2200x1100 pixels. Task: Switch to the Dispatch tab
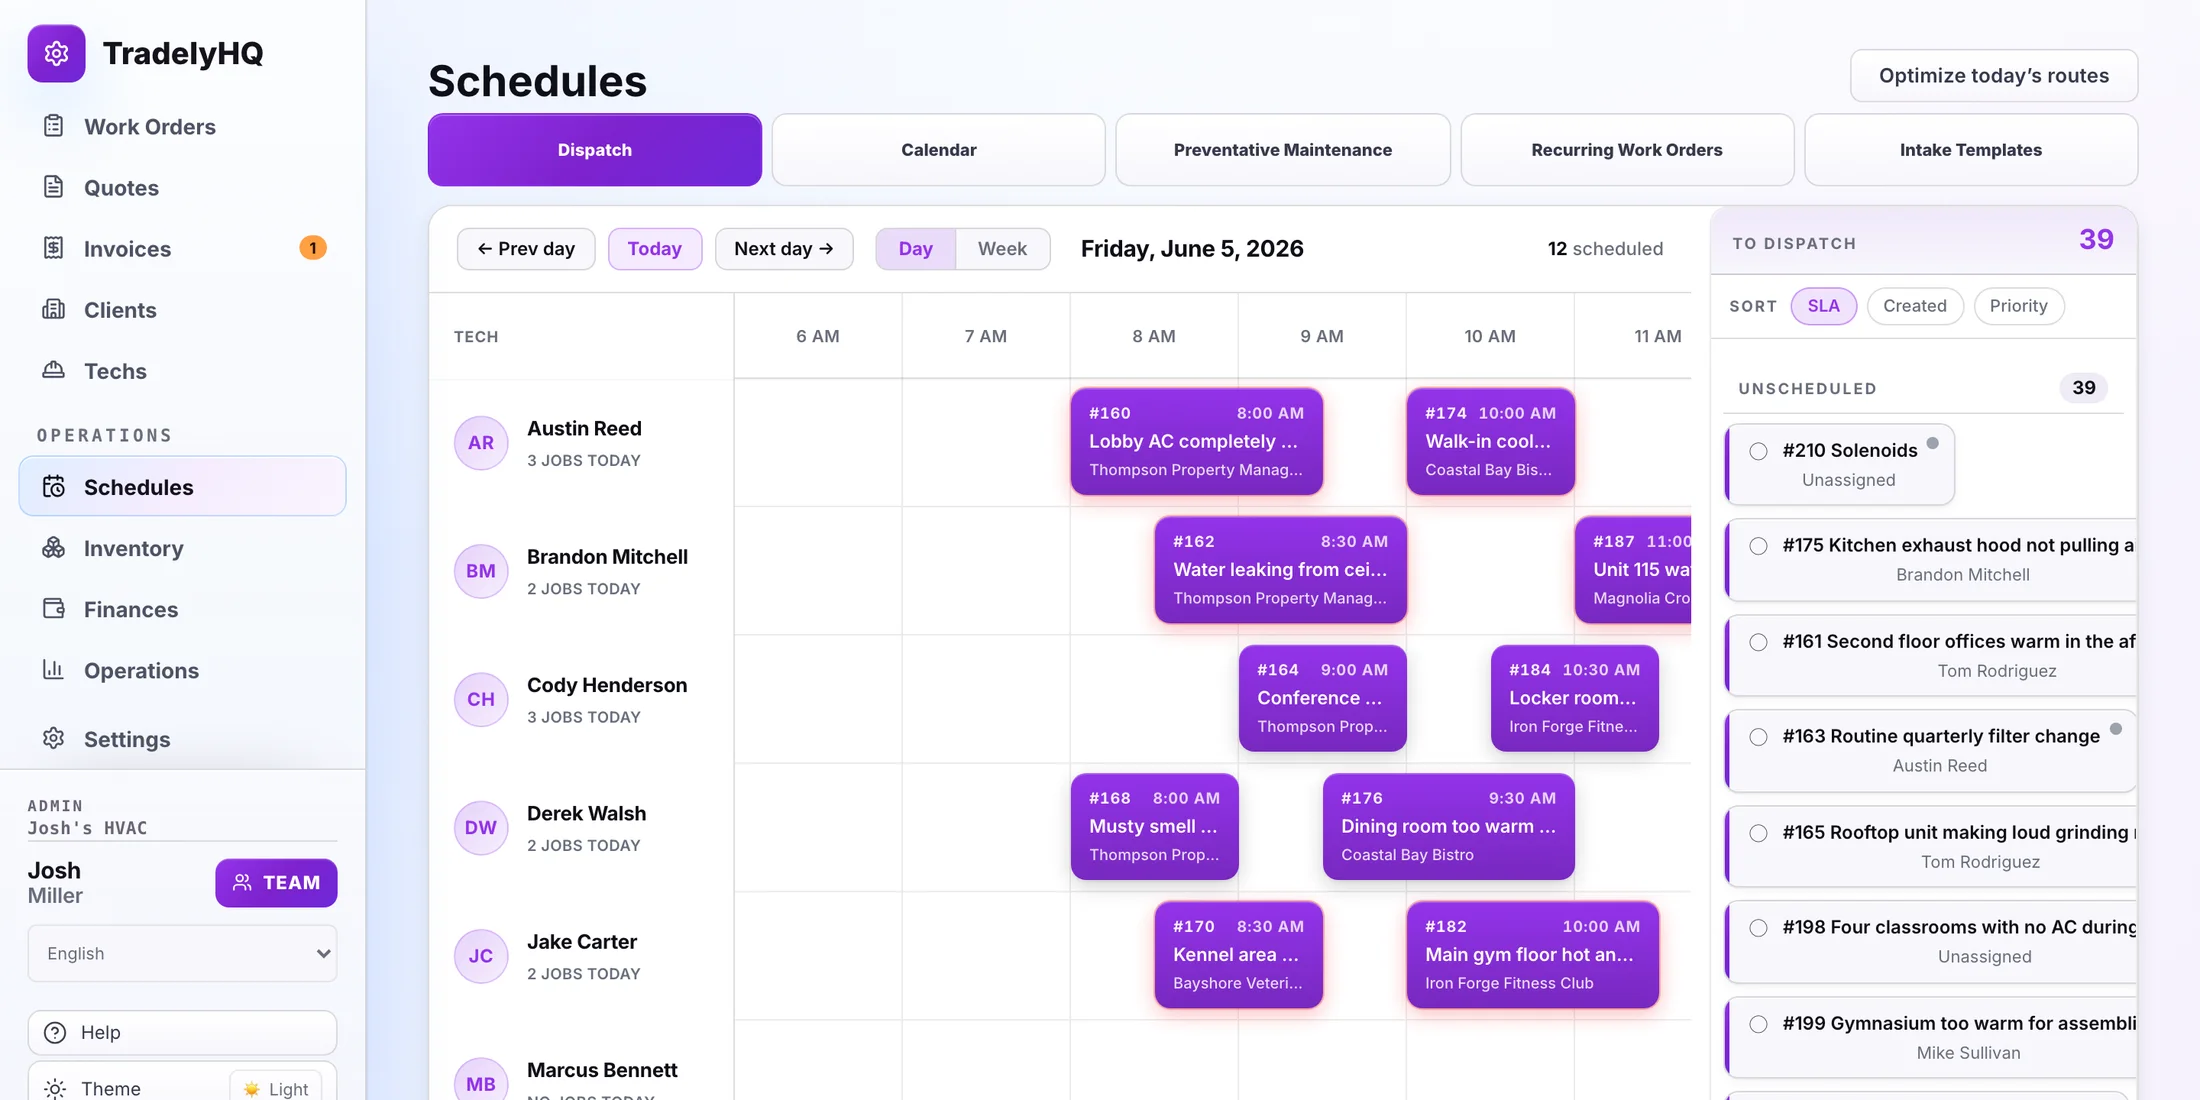tap(594, 149)
